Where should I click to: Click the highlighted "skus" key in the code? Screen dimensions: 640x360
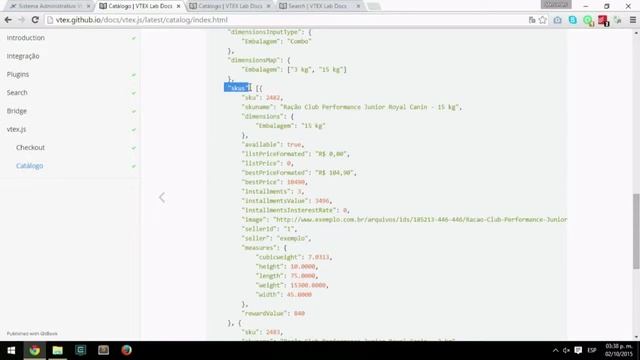[237, 88]
